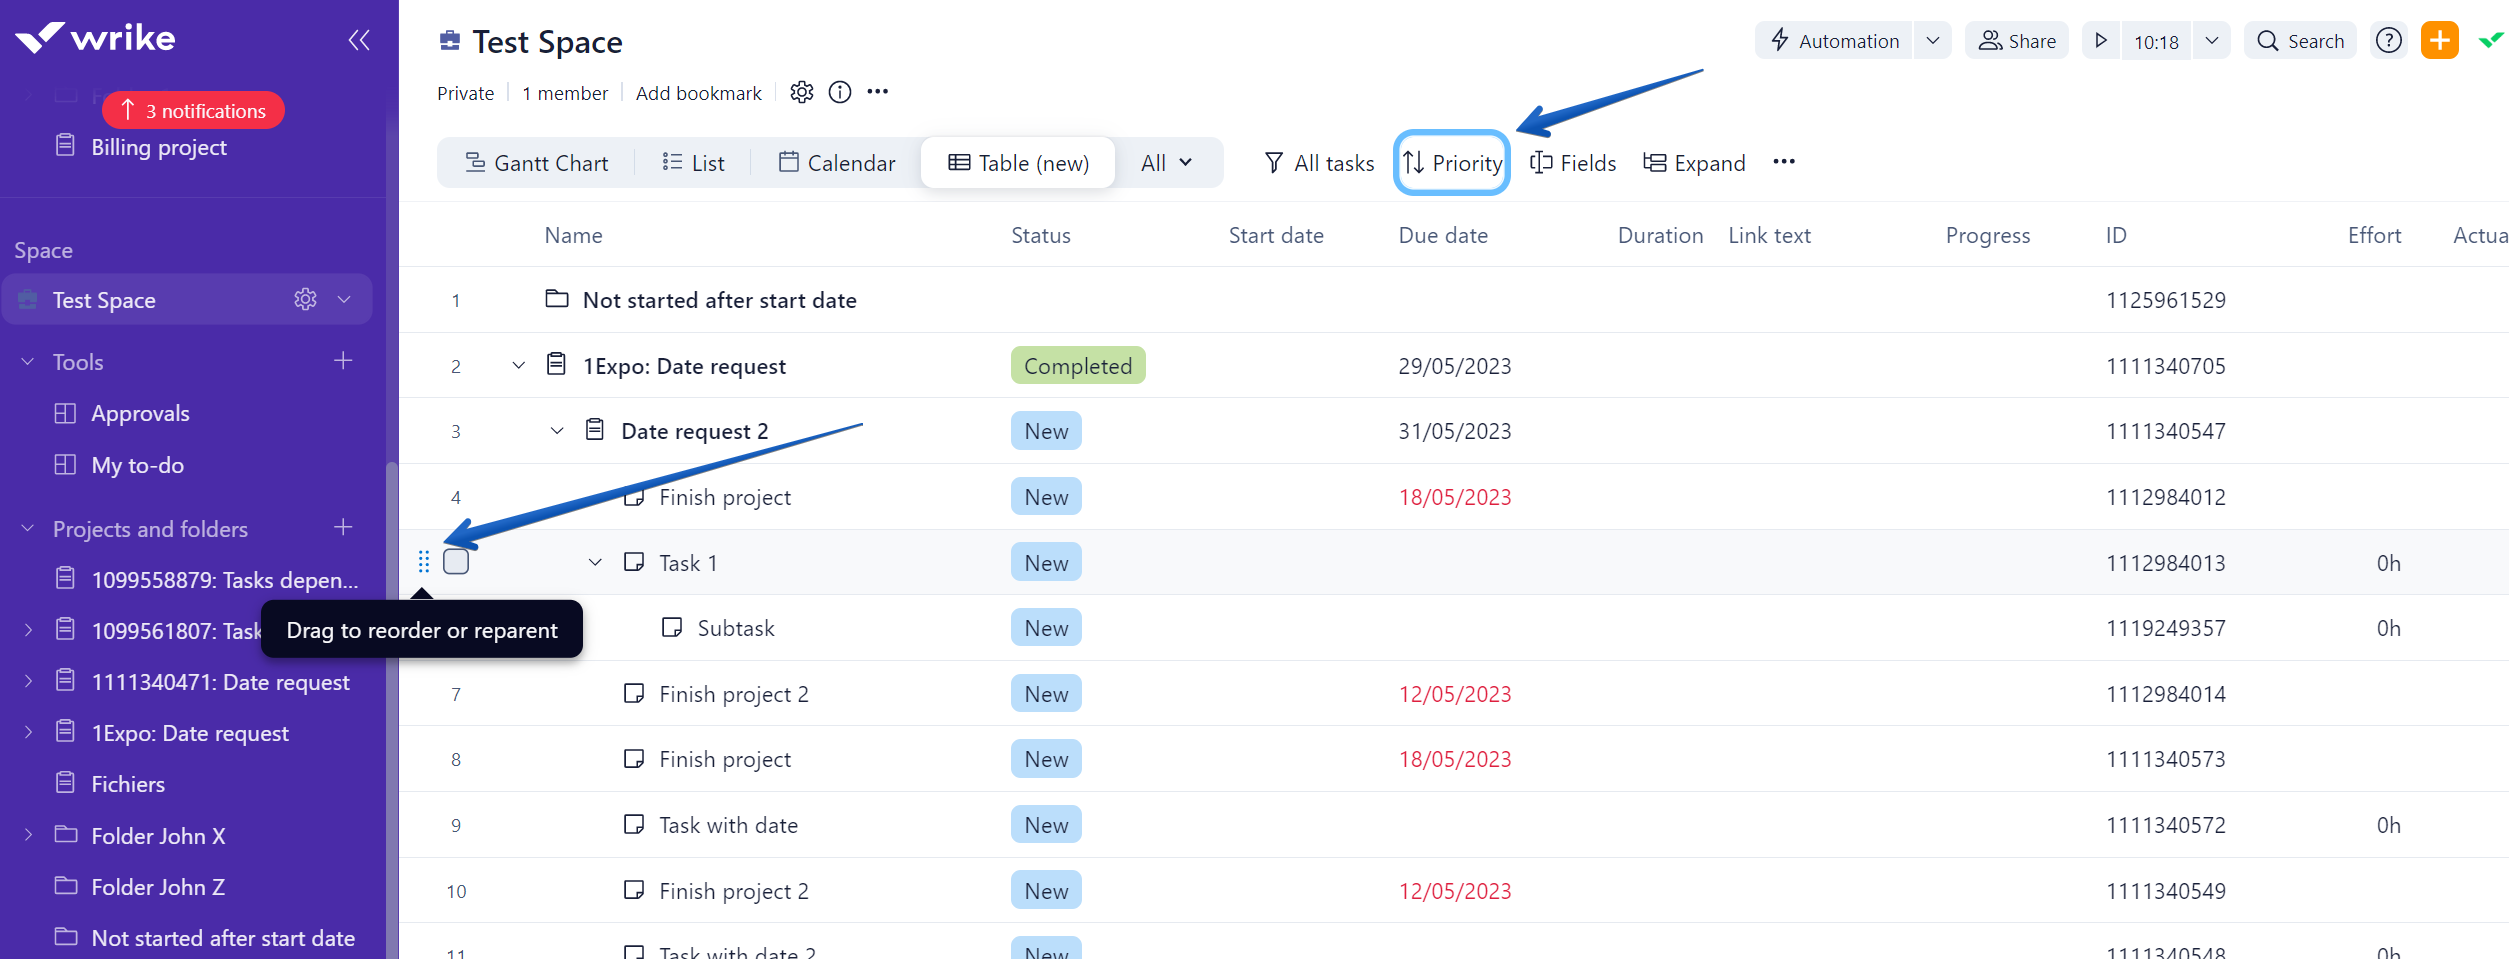The width and height of the screenshot is (2509, 959).
Task: Open Test Space settings gear in header
Action: [801, 93]
